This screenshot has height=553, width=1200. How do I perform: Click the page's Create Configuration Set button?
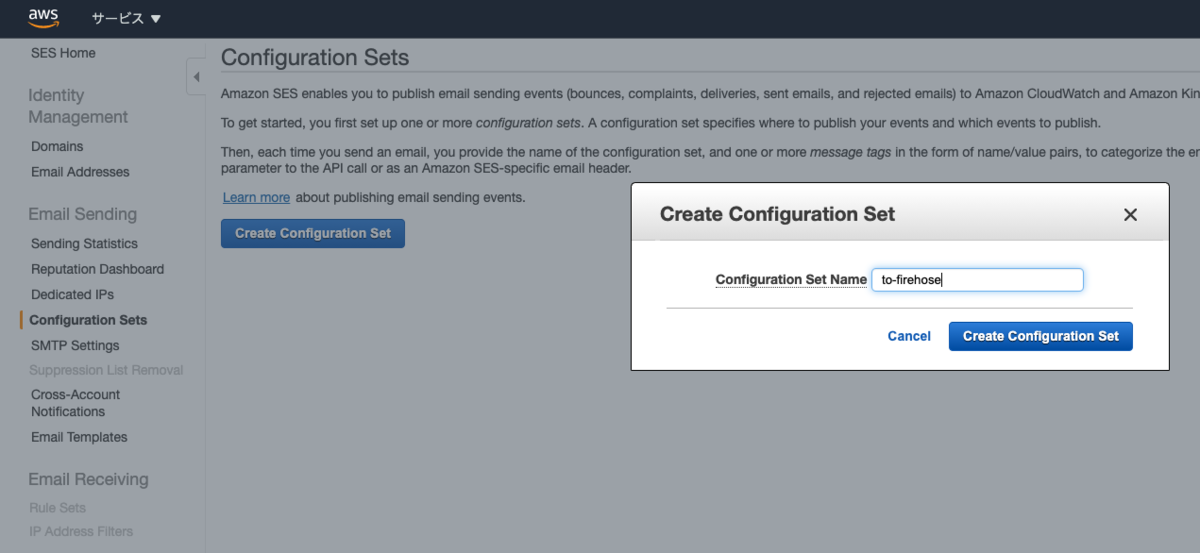point(313,233)
